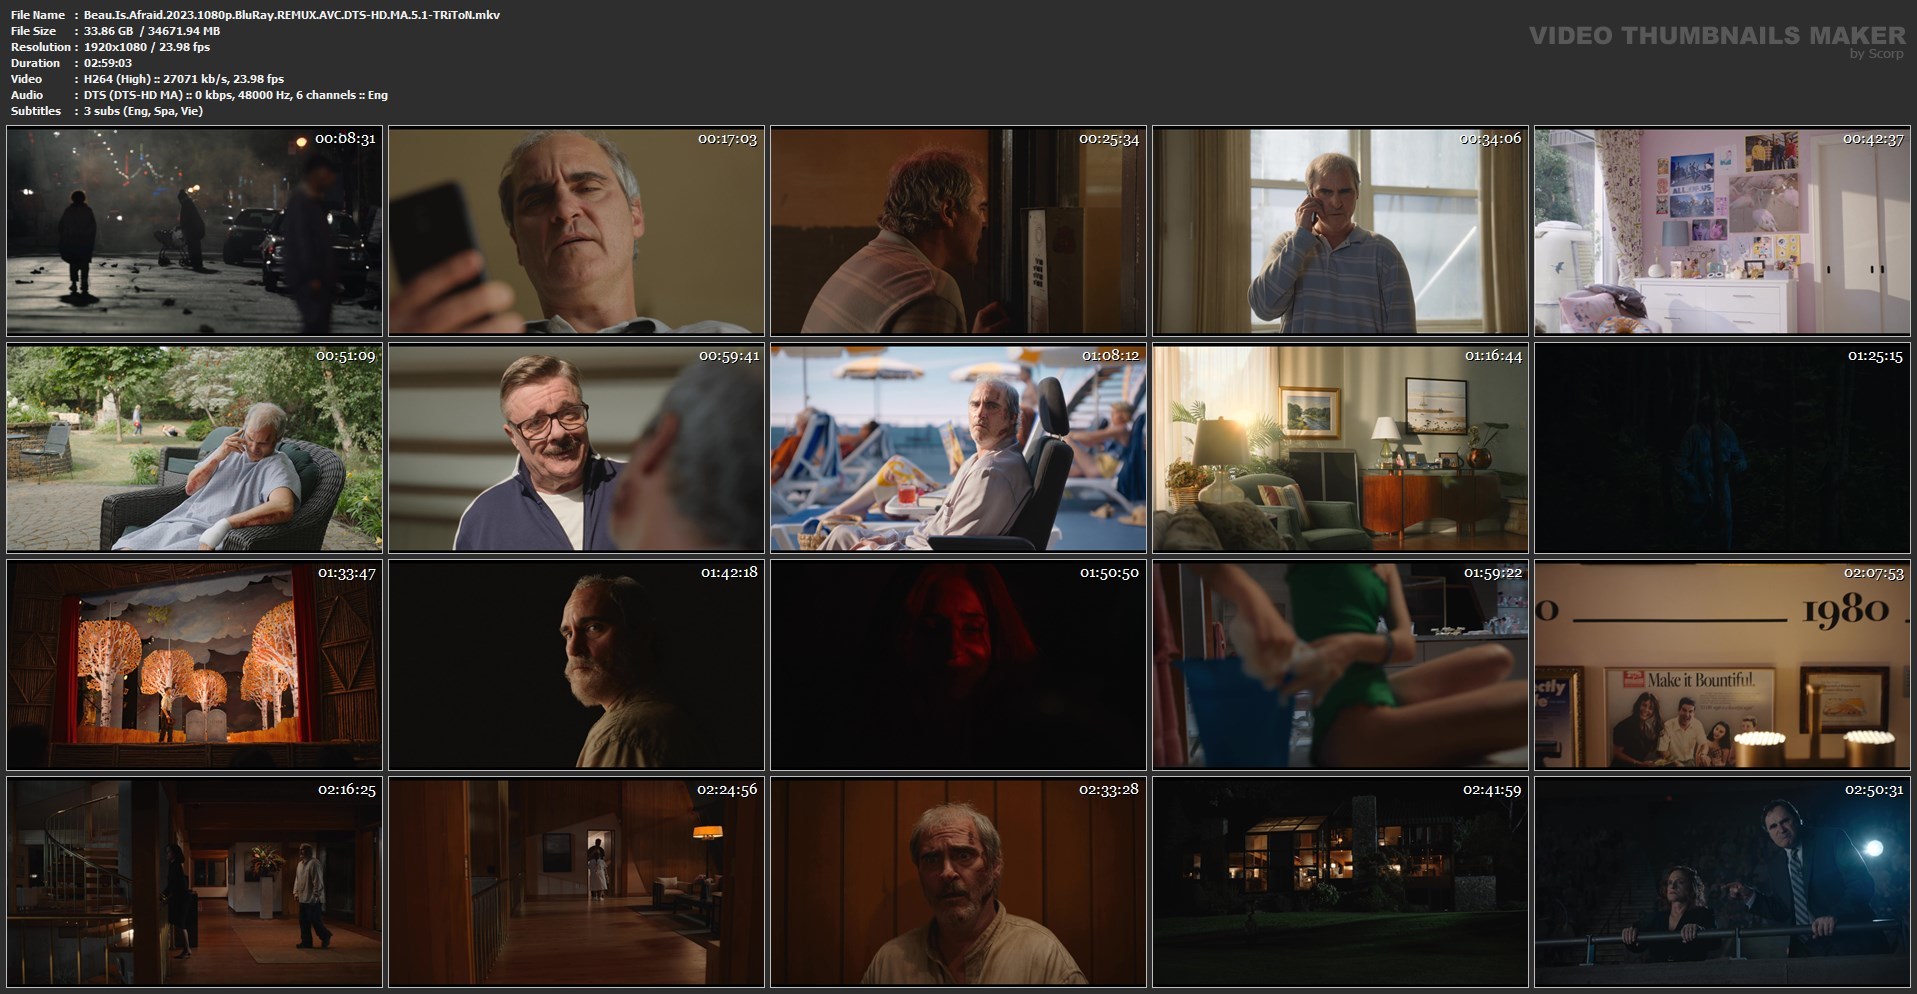Select the dark thumbnail at 01:25:15

pyautogui.click(x=1722, y=448)
